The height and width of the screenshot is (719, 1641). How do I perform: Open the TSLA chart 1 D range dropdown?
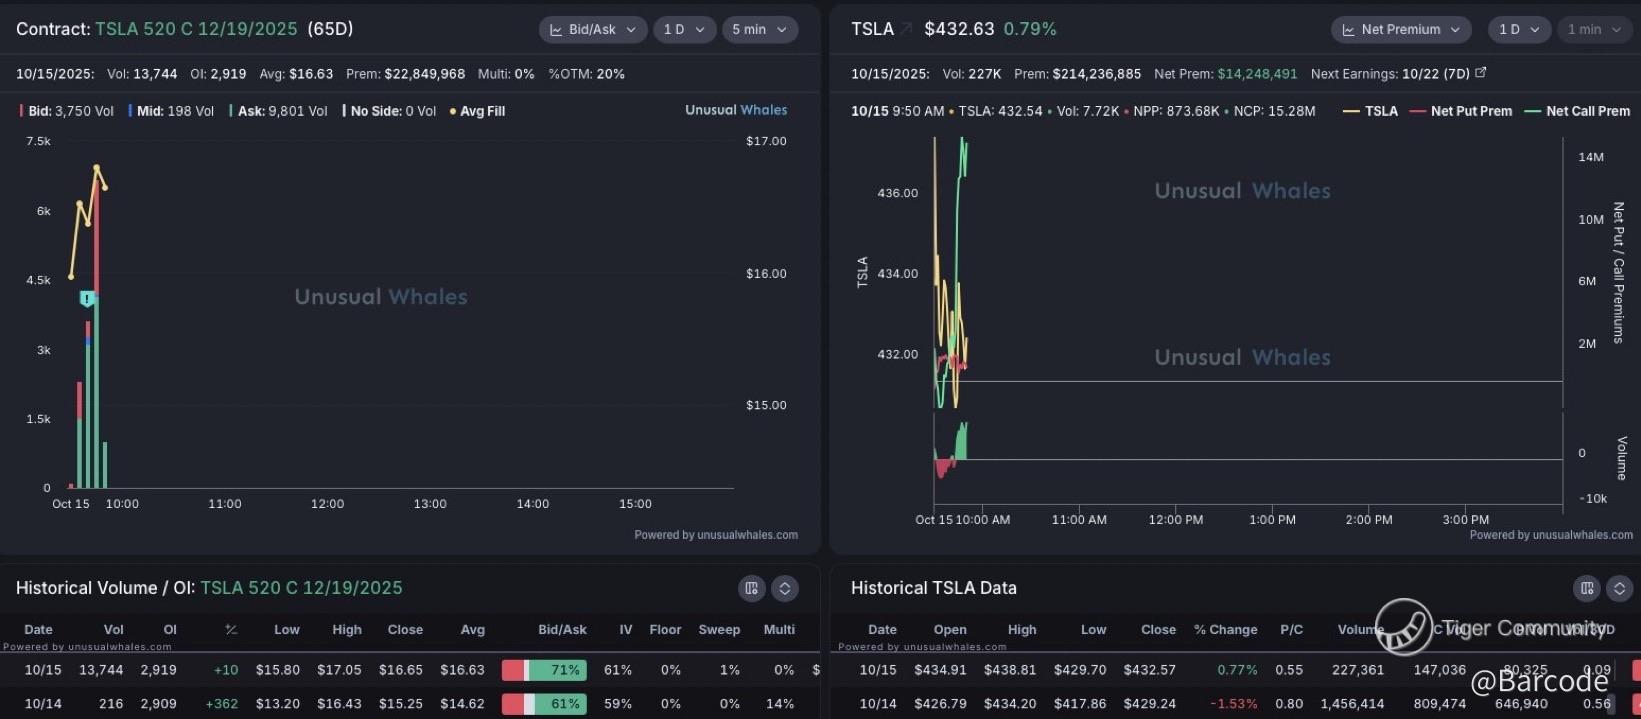click(x=1519, y=30)
